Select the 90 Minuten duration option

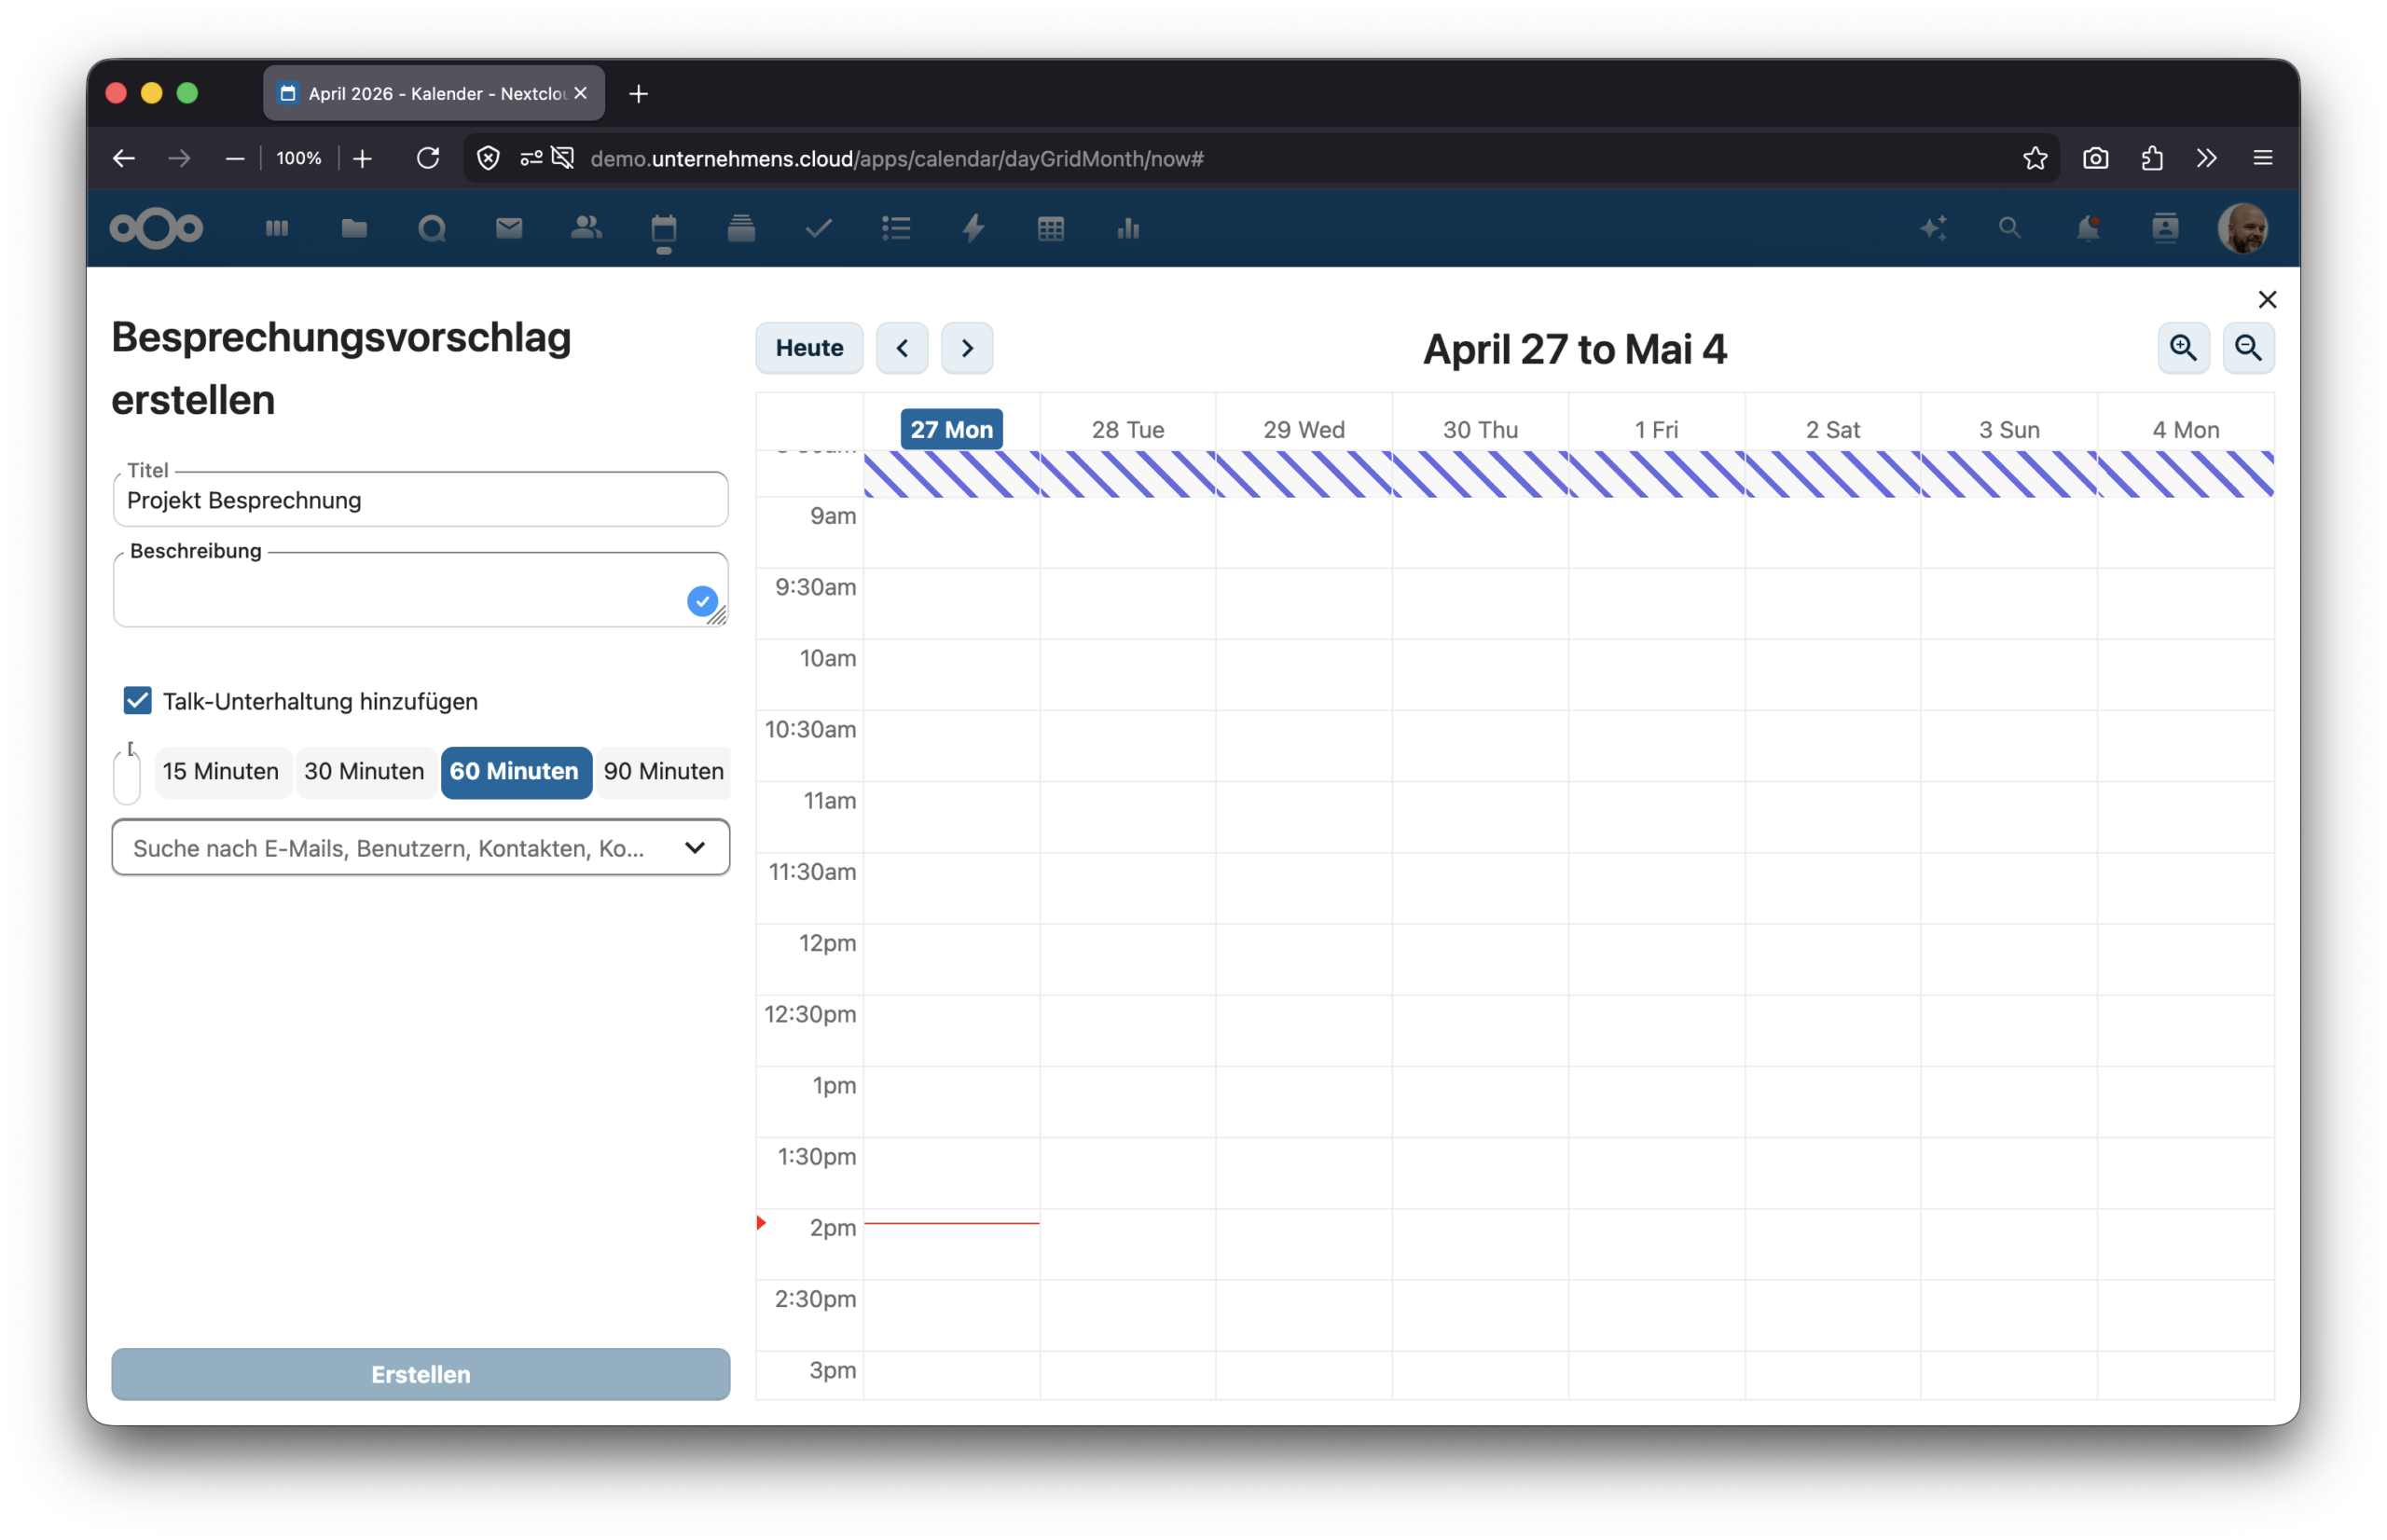[x=663, y=772]
